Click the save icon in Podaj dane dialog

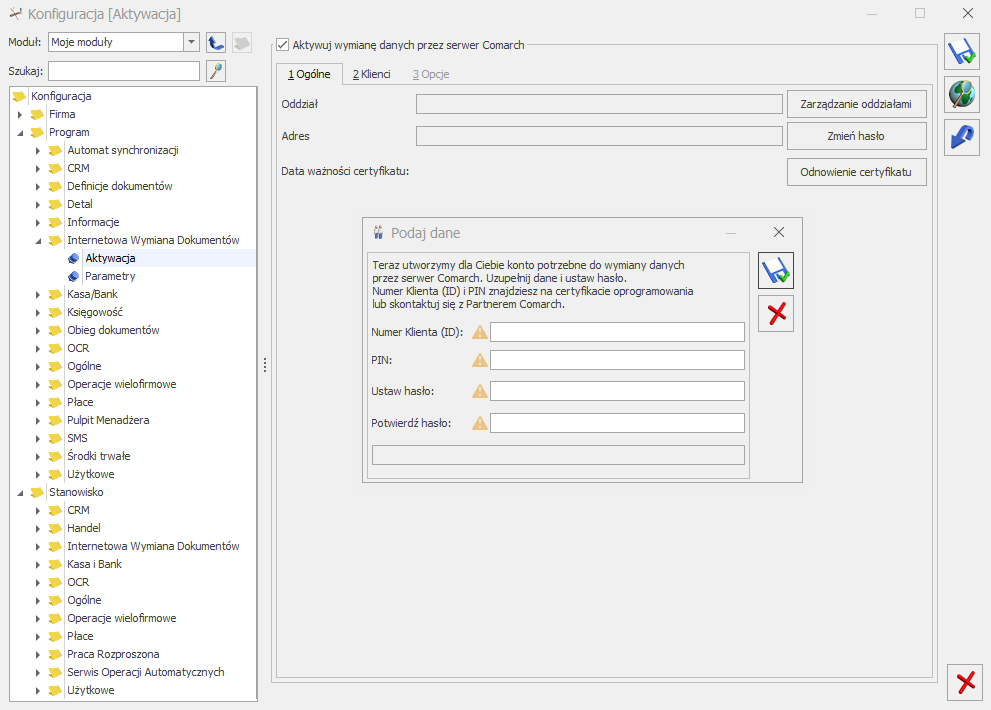pyautogui.click(x=775, y=271)
